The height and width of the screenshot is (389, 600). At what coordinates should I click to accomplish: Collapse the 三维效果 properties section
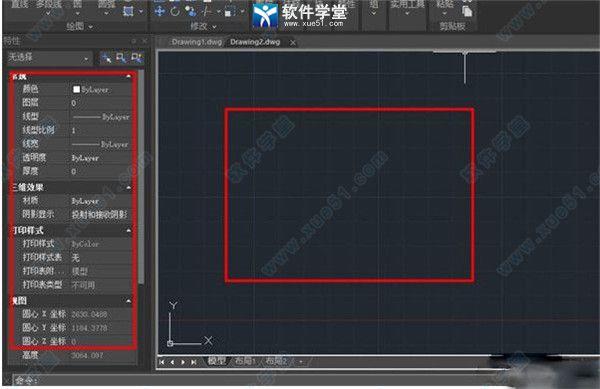coord(128,187)
